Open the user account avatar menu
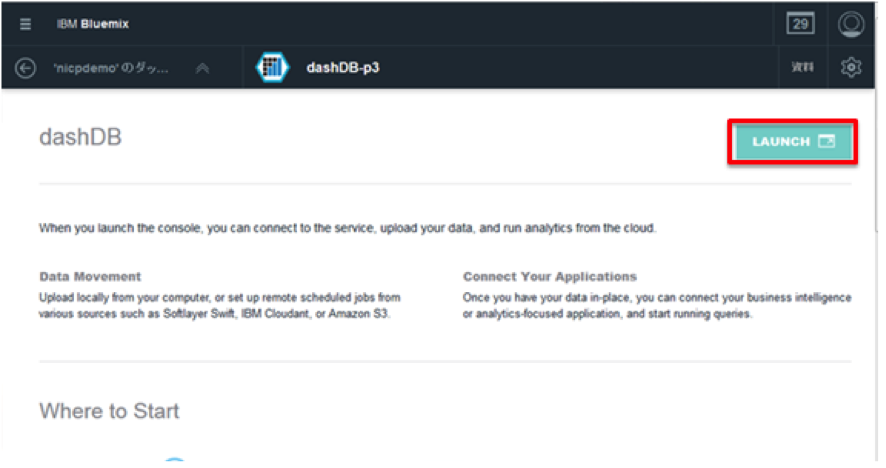 (851, 24)
